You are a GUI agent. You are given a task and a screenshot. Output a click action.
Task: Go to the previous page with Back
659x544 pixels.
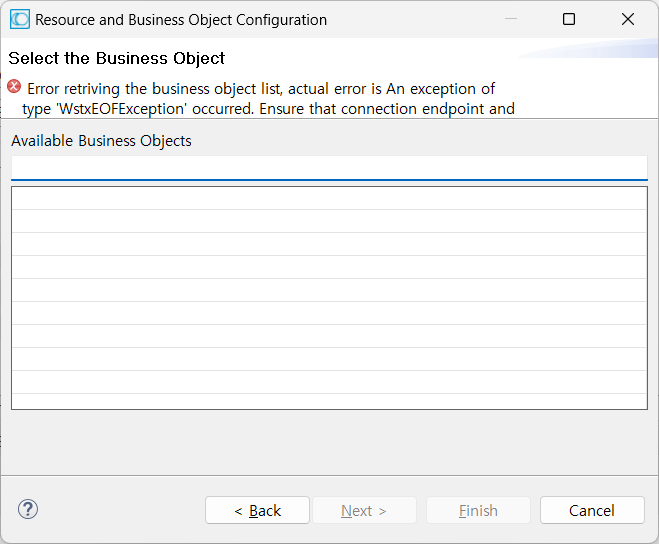click(257, 510)
